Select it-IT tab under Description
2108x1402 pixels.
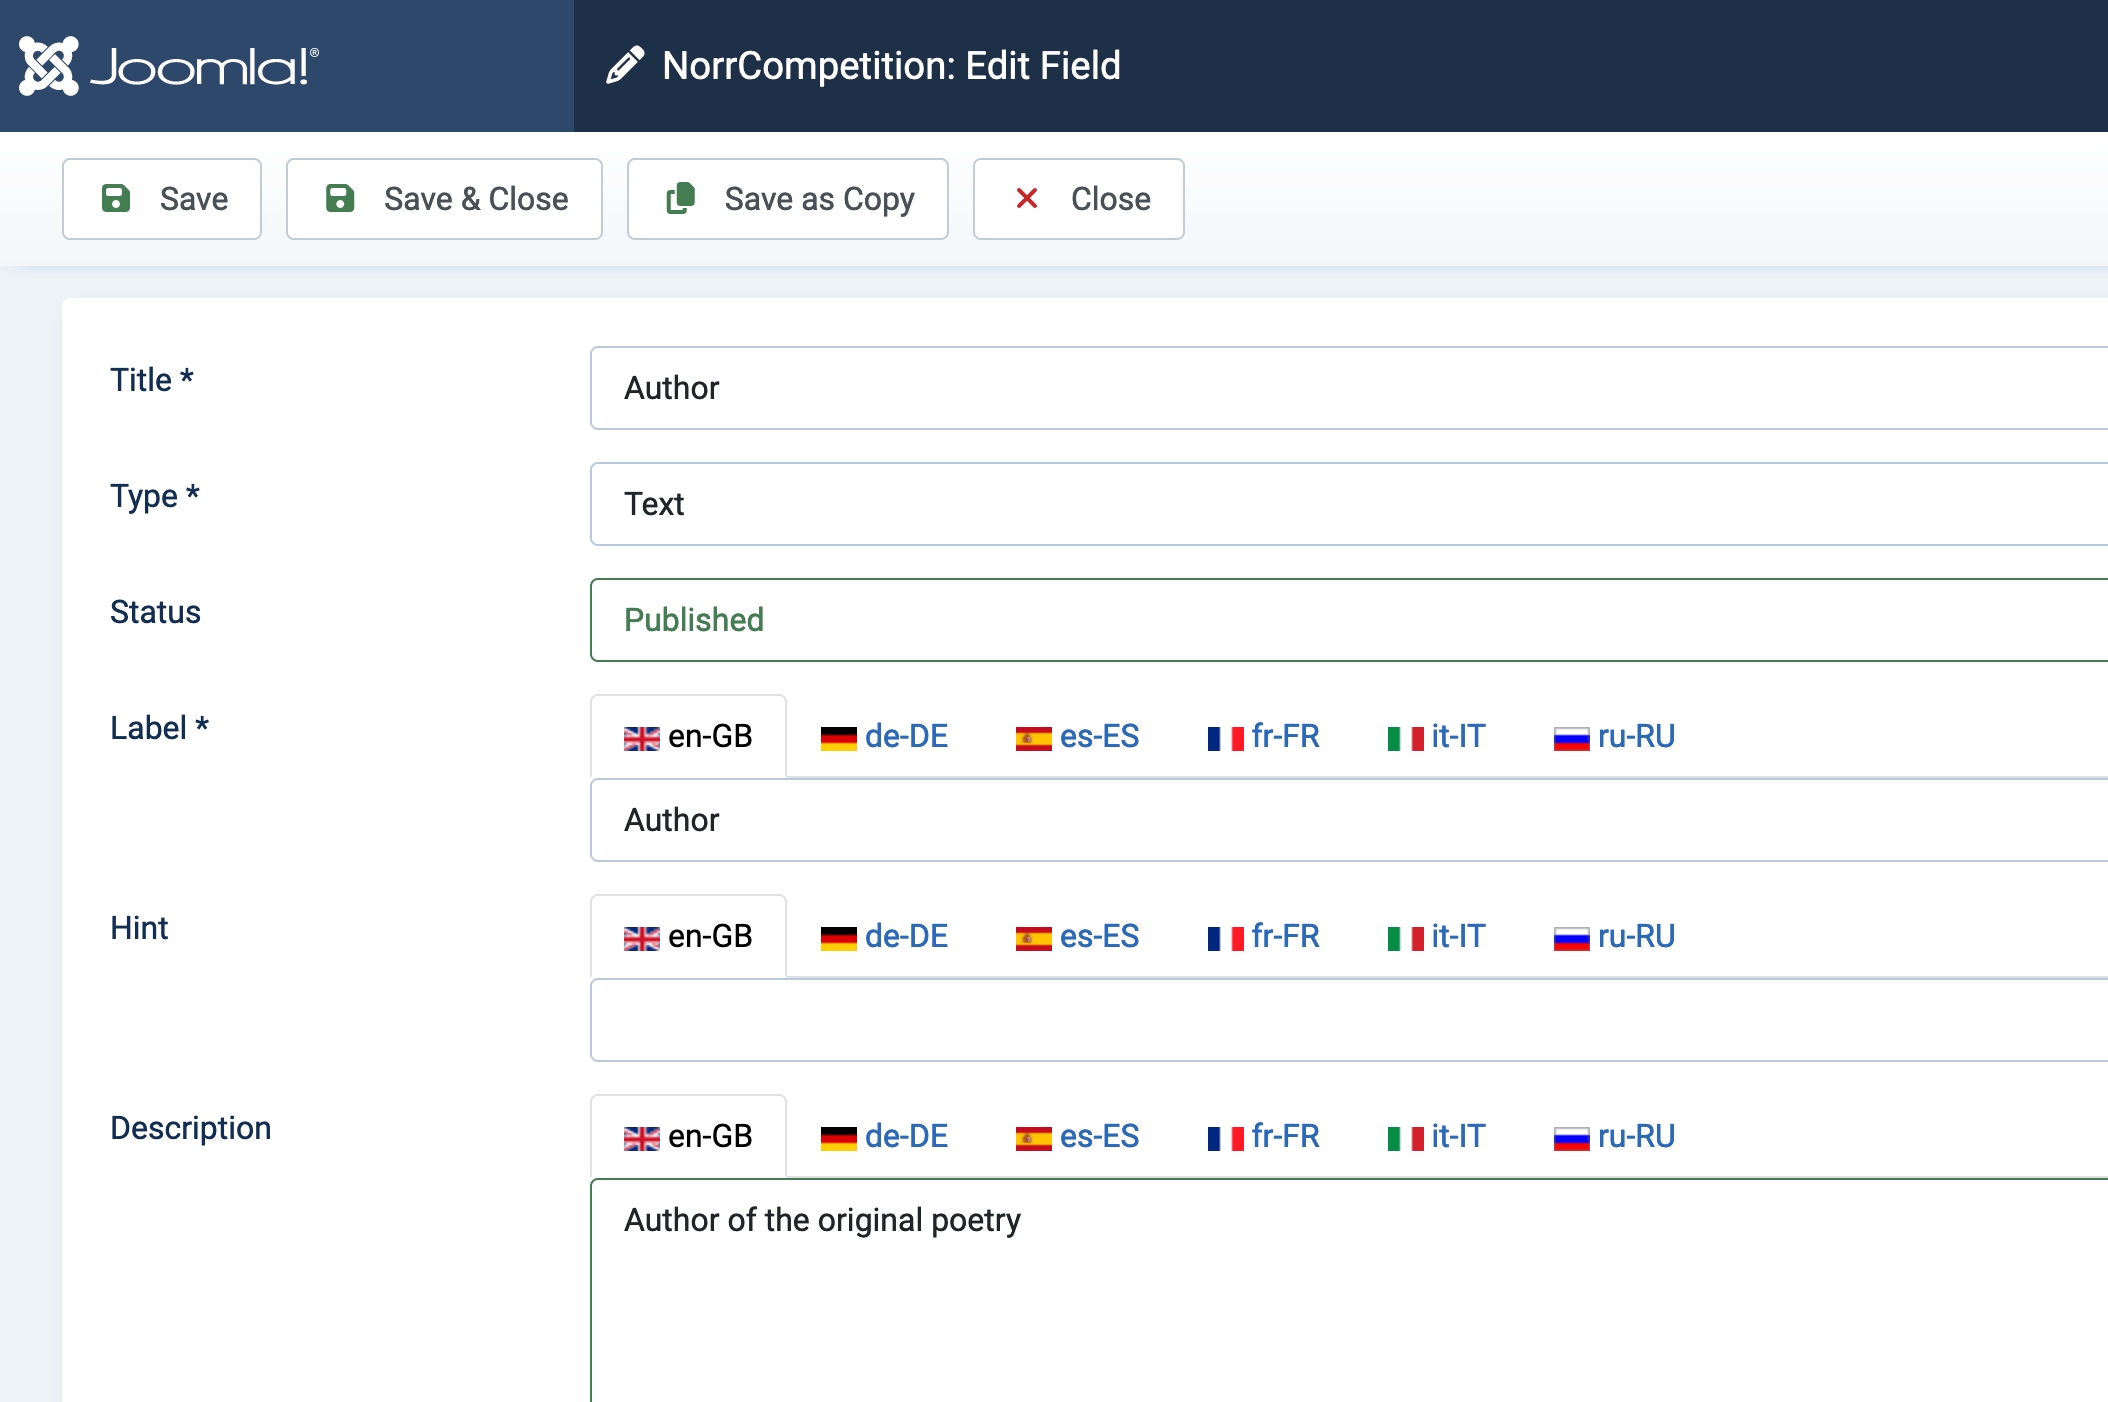pos(1436,1137)
